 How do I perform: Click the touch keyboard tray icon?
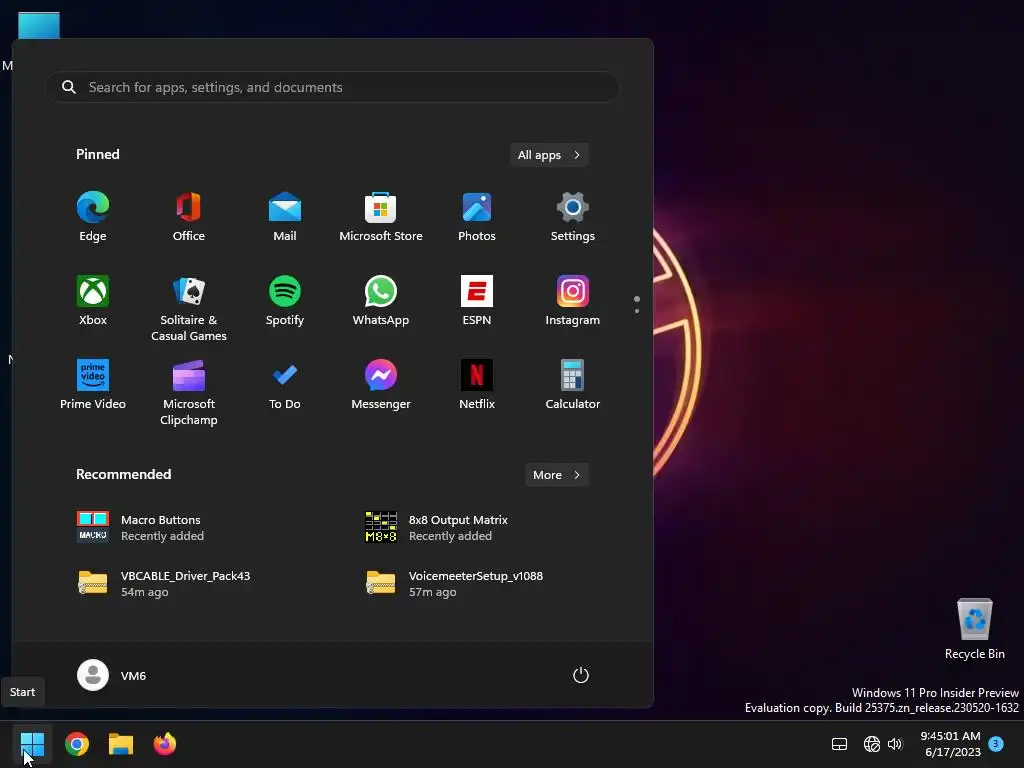point(839,744)
